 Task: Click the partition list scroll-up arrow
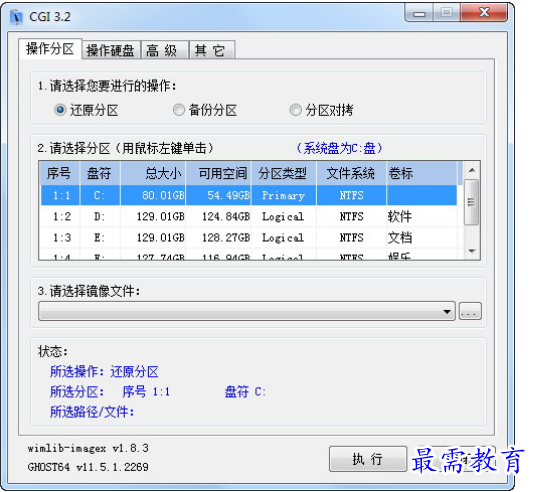[472, 170]
